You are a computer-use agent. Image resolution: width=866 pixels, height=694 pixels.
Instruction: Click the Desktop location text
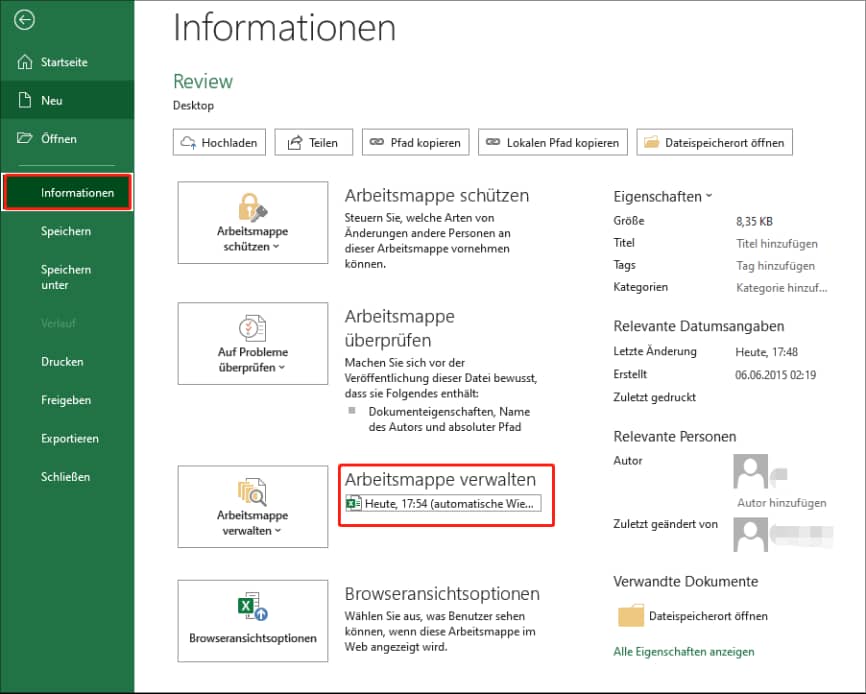[193, 105]
